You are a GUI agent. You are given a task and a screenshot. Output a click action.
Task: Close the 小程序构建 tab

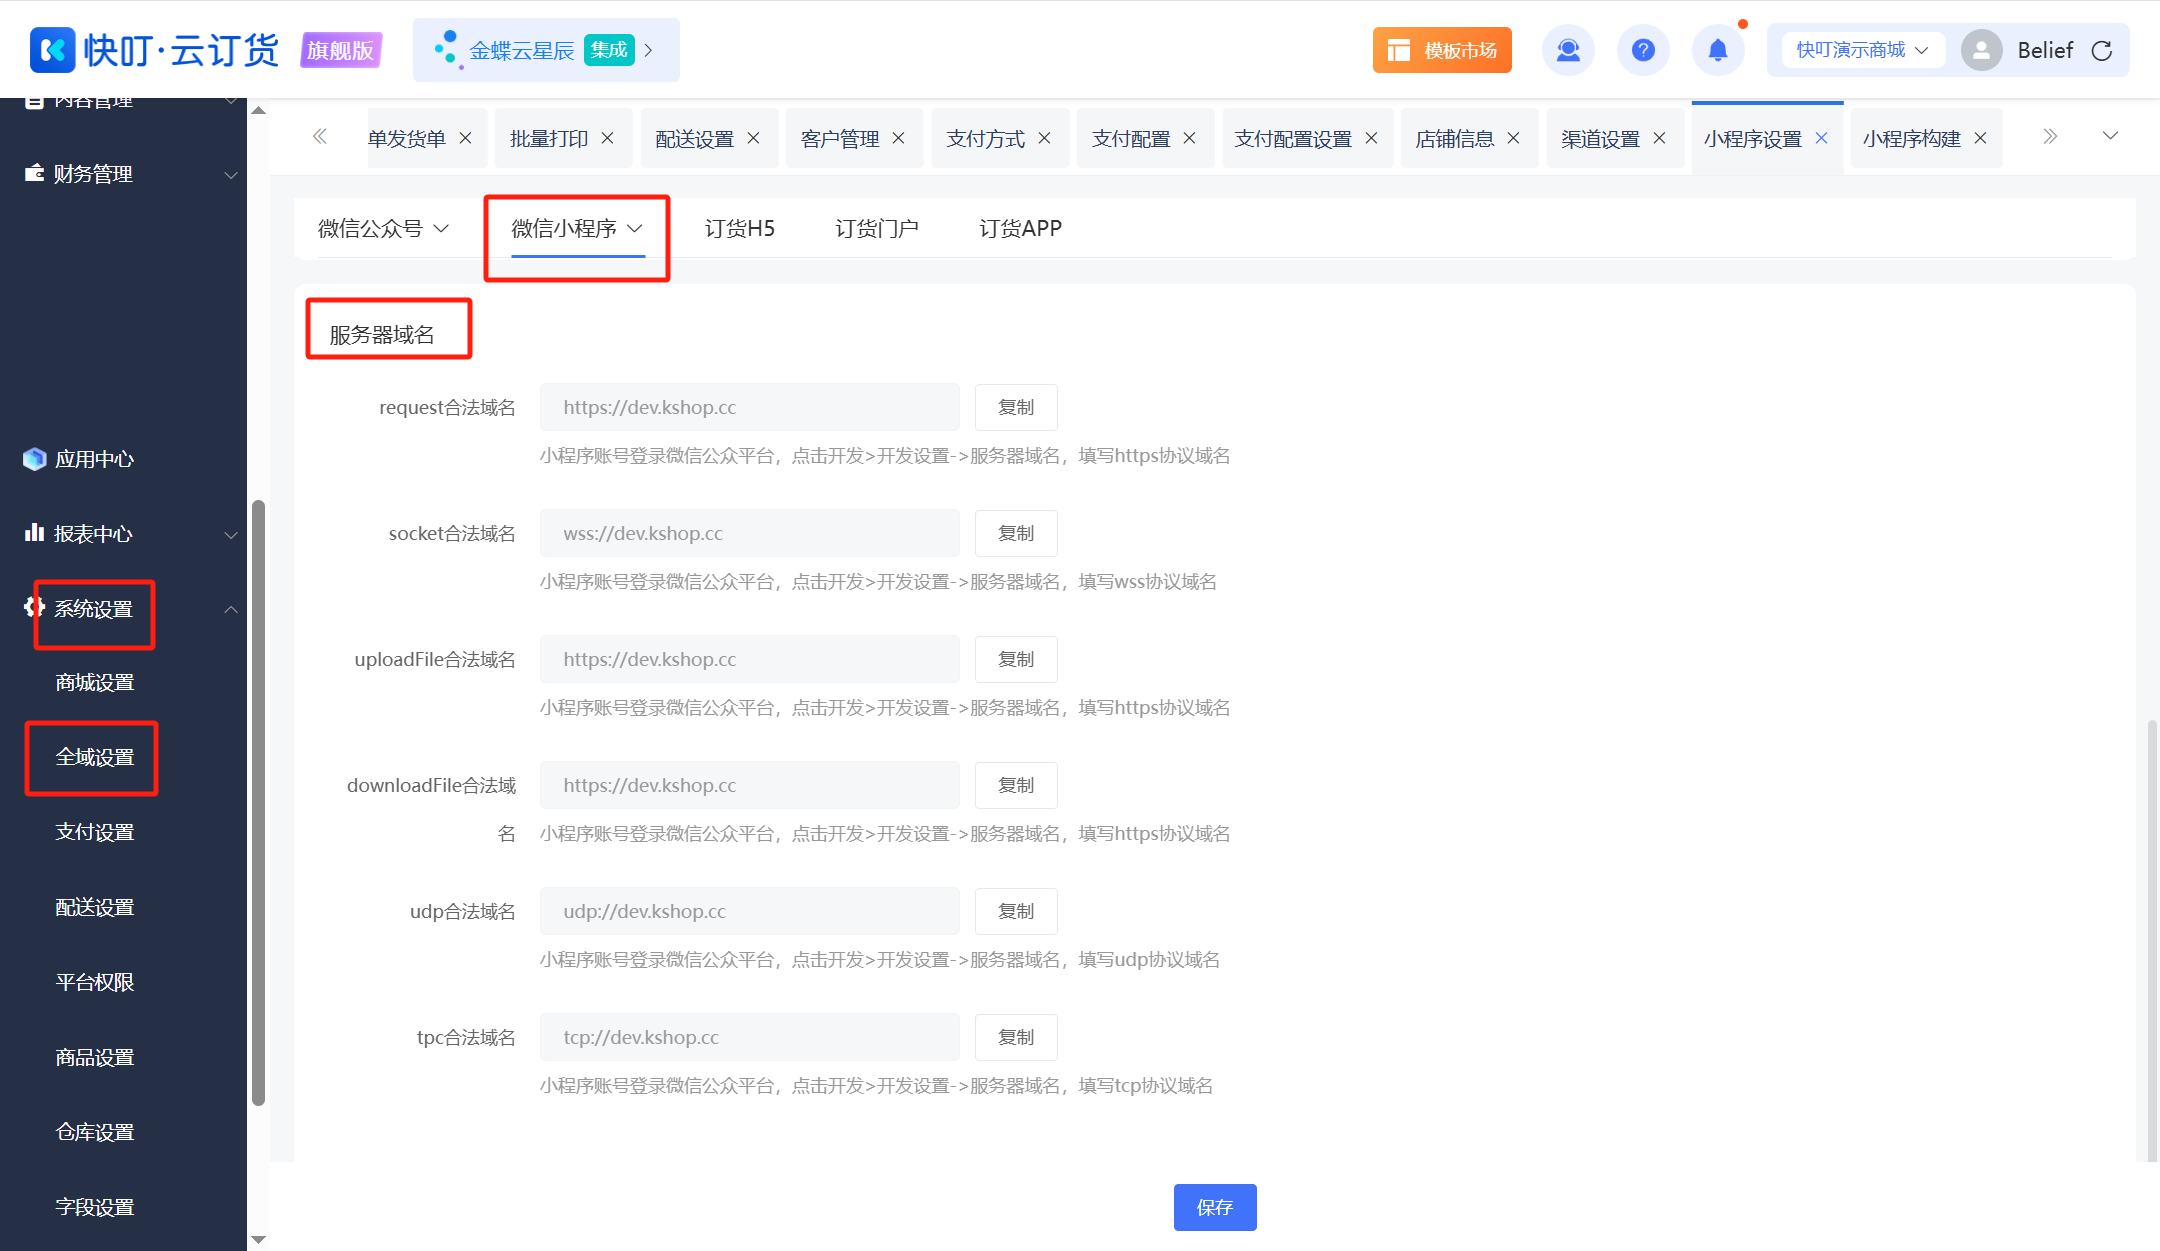pyautogui.click(x=1980, y=138)
